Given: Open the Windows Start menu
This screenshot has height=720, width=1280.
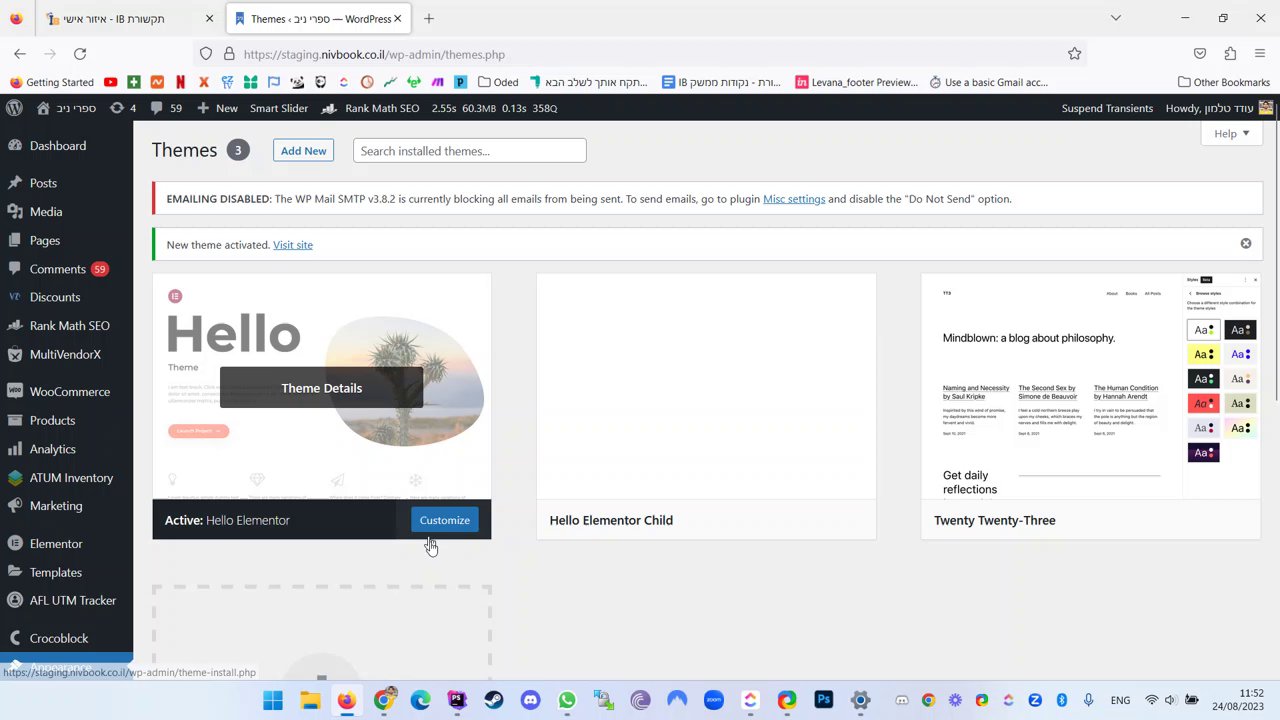Looking at the screenshot, I should pos(272,701).
